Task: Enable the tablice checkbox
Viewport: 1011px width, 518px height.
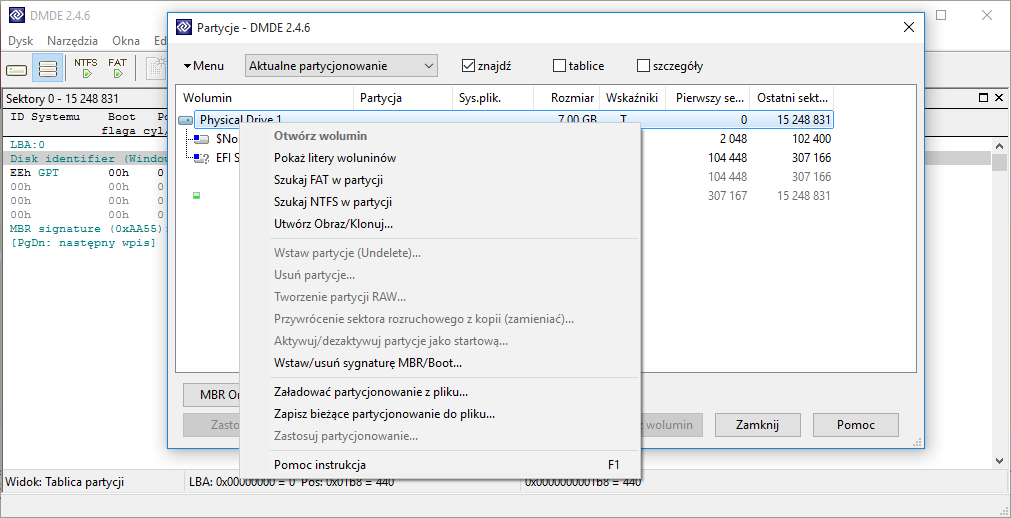Action: coord(560,66)
